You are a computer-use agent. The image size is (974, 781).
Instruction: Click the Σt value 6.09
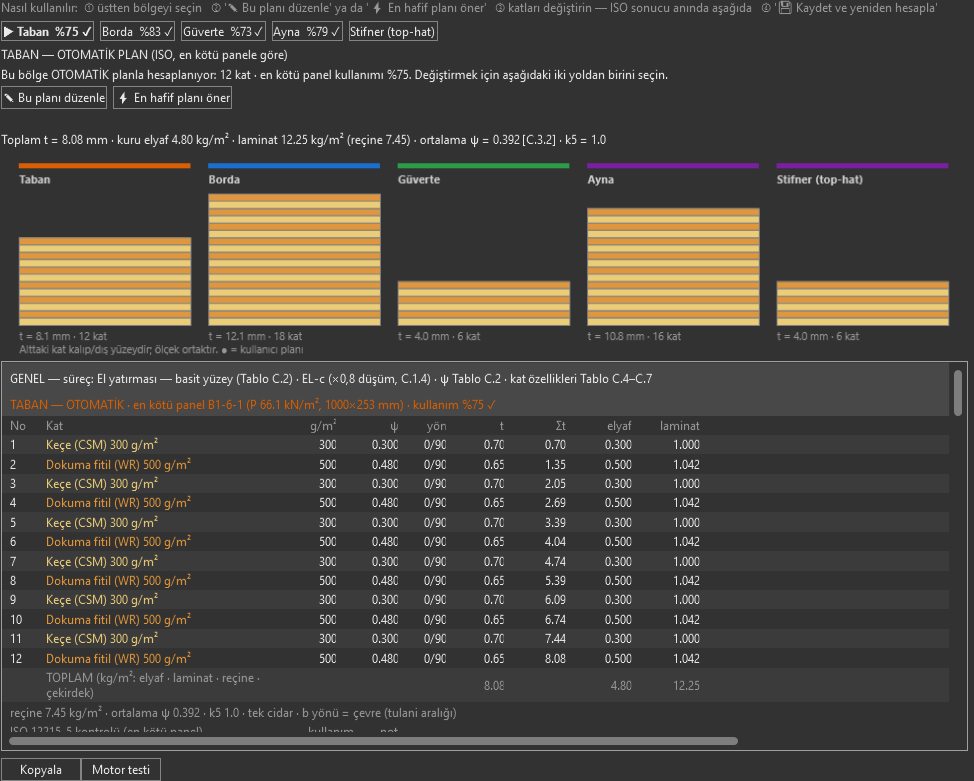point(555,600)
